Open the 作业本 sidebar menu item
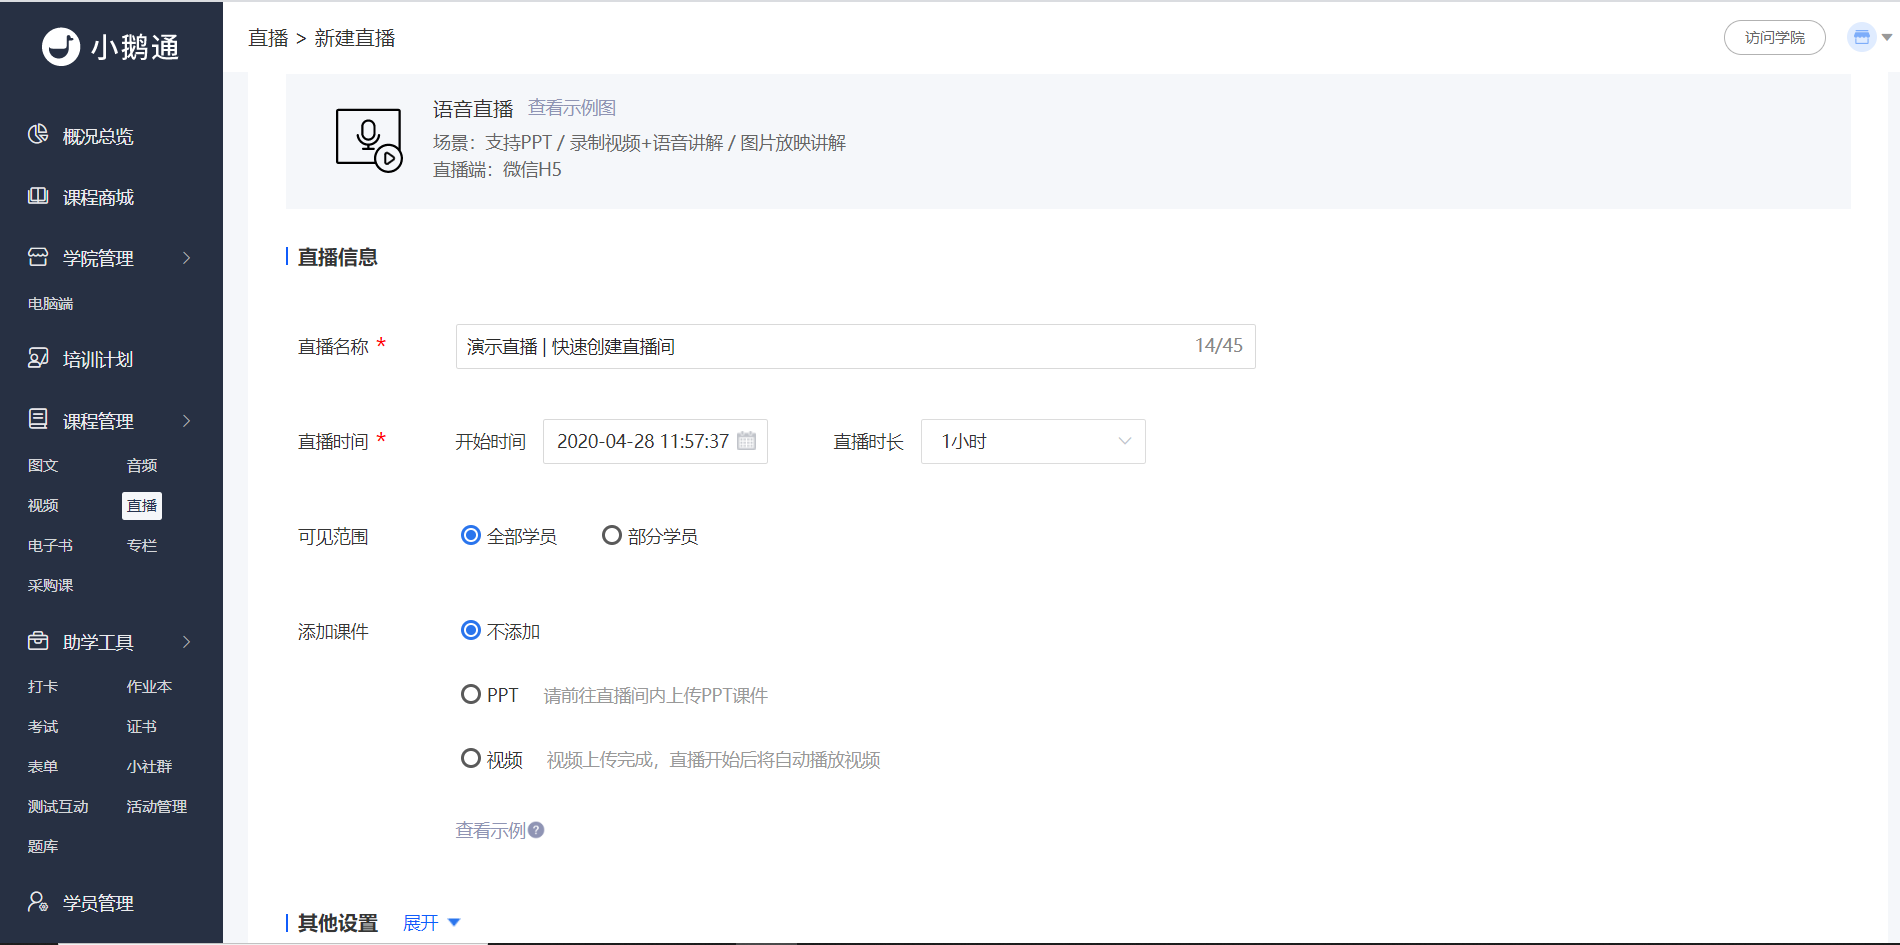1900x945 pixels. (x=149, y=686)
